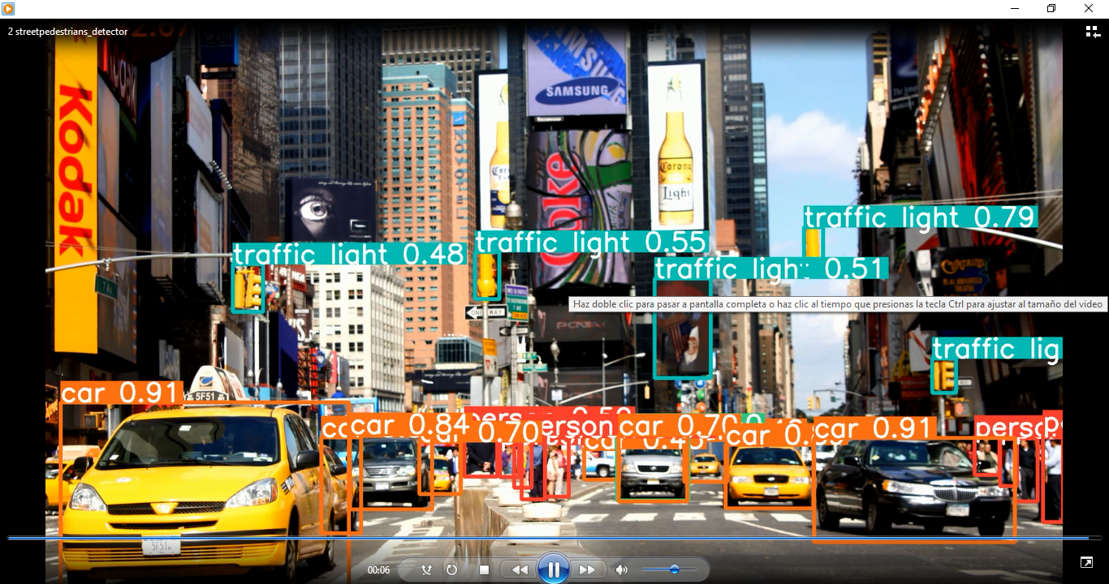Viewport: 1109px width, 584px height.
Task: Click the fast forward/next button
Action: 588,570
